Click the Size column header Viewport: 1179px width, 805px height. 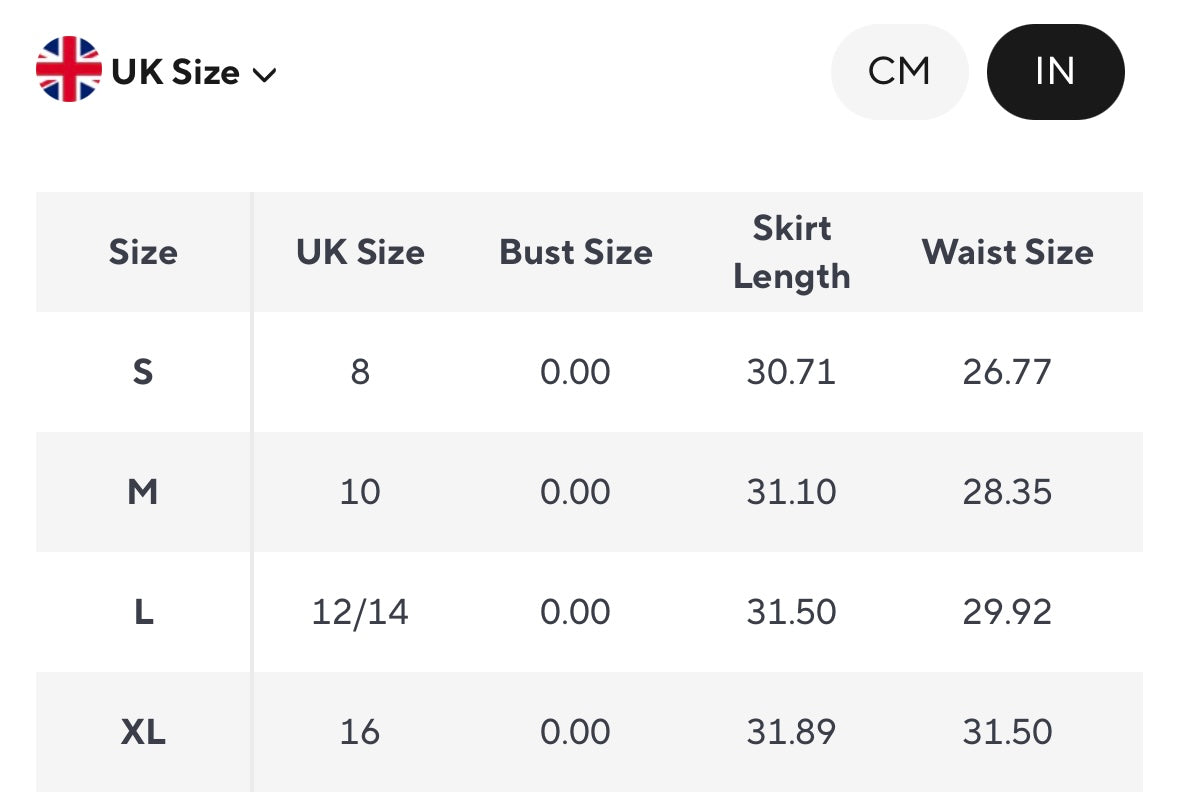pos(143,252)
